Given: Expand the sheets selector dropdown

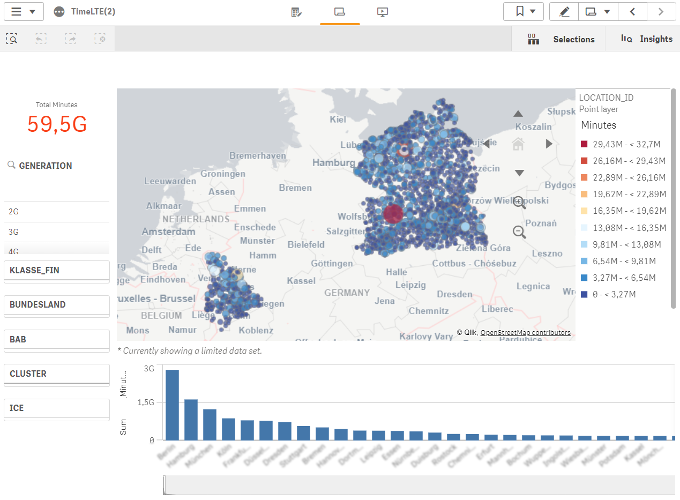Looking at the screenshot, I should point(598,12).
